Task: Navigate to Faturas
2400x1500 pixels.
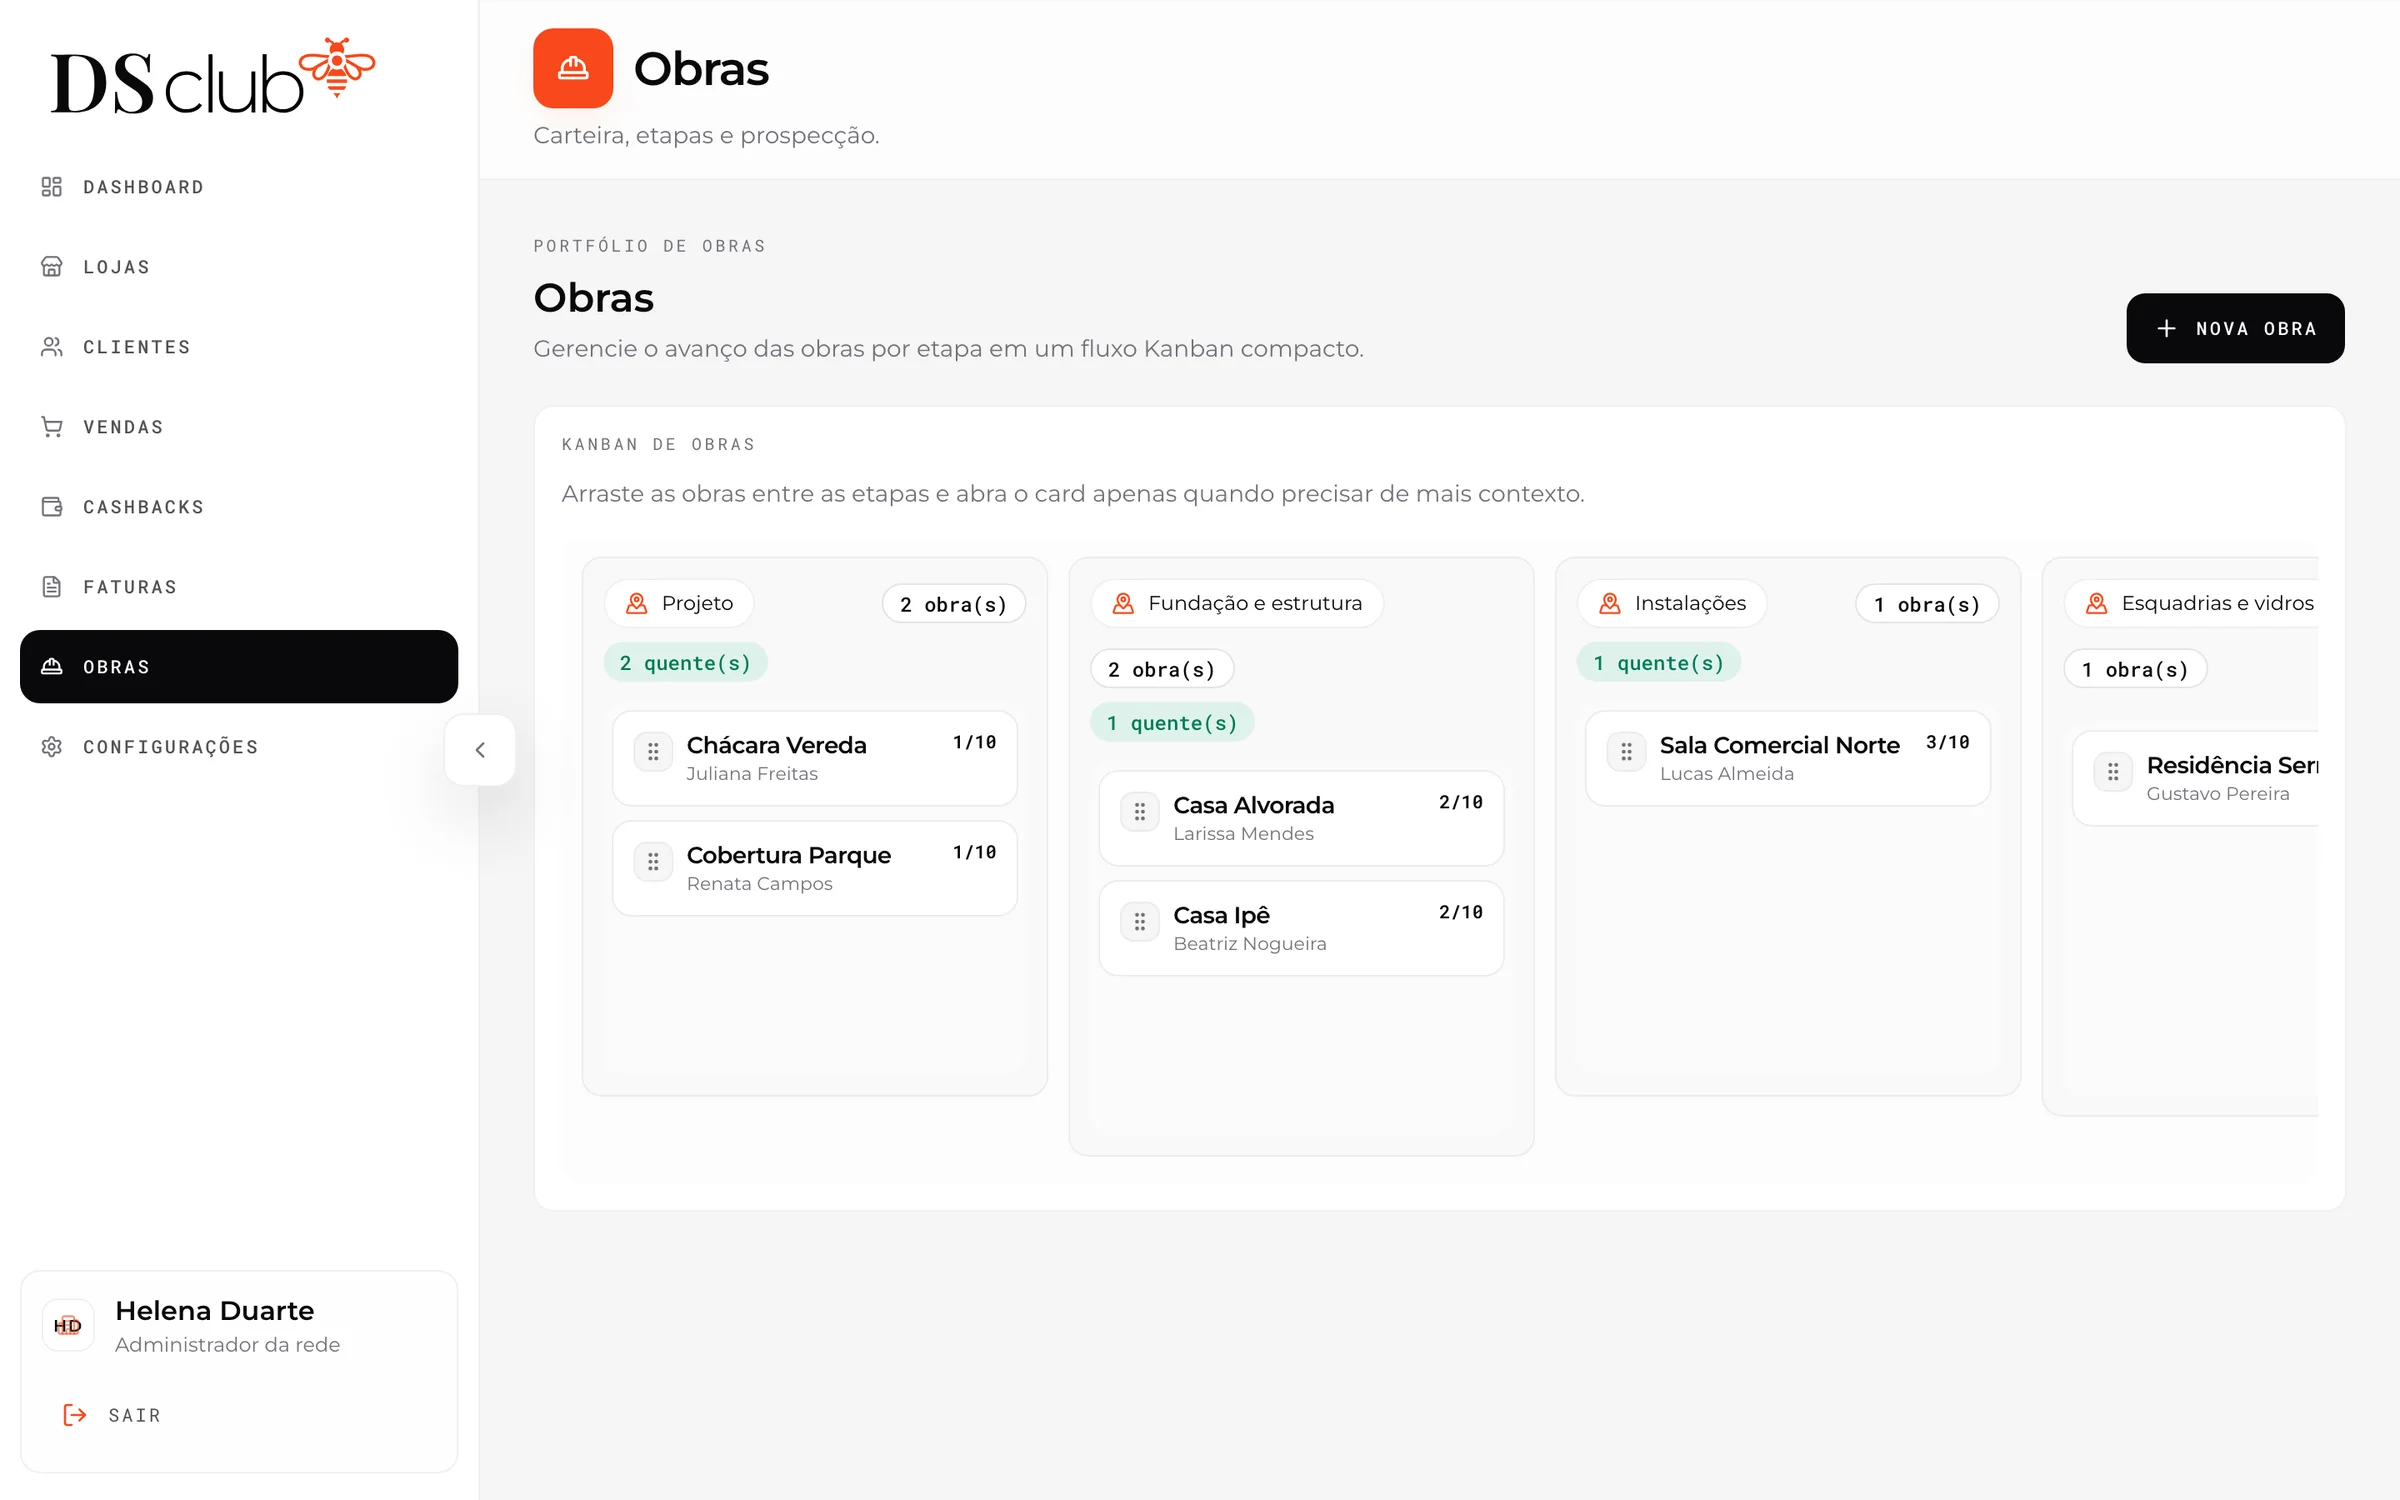Action: 239,587
